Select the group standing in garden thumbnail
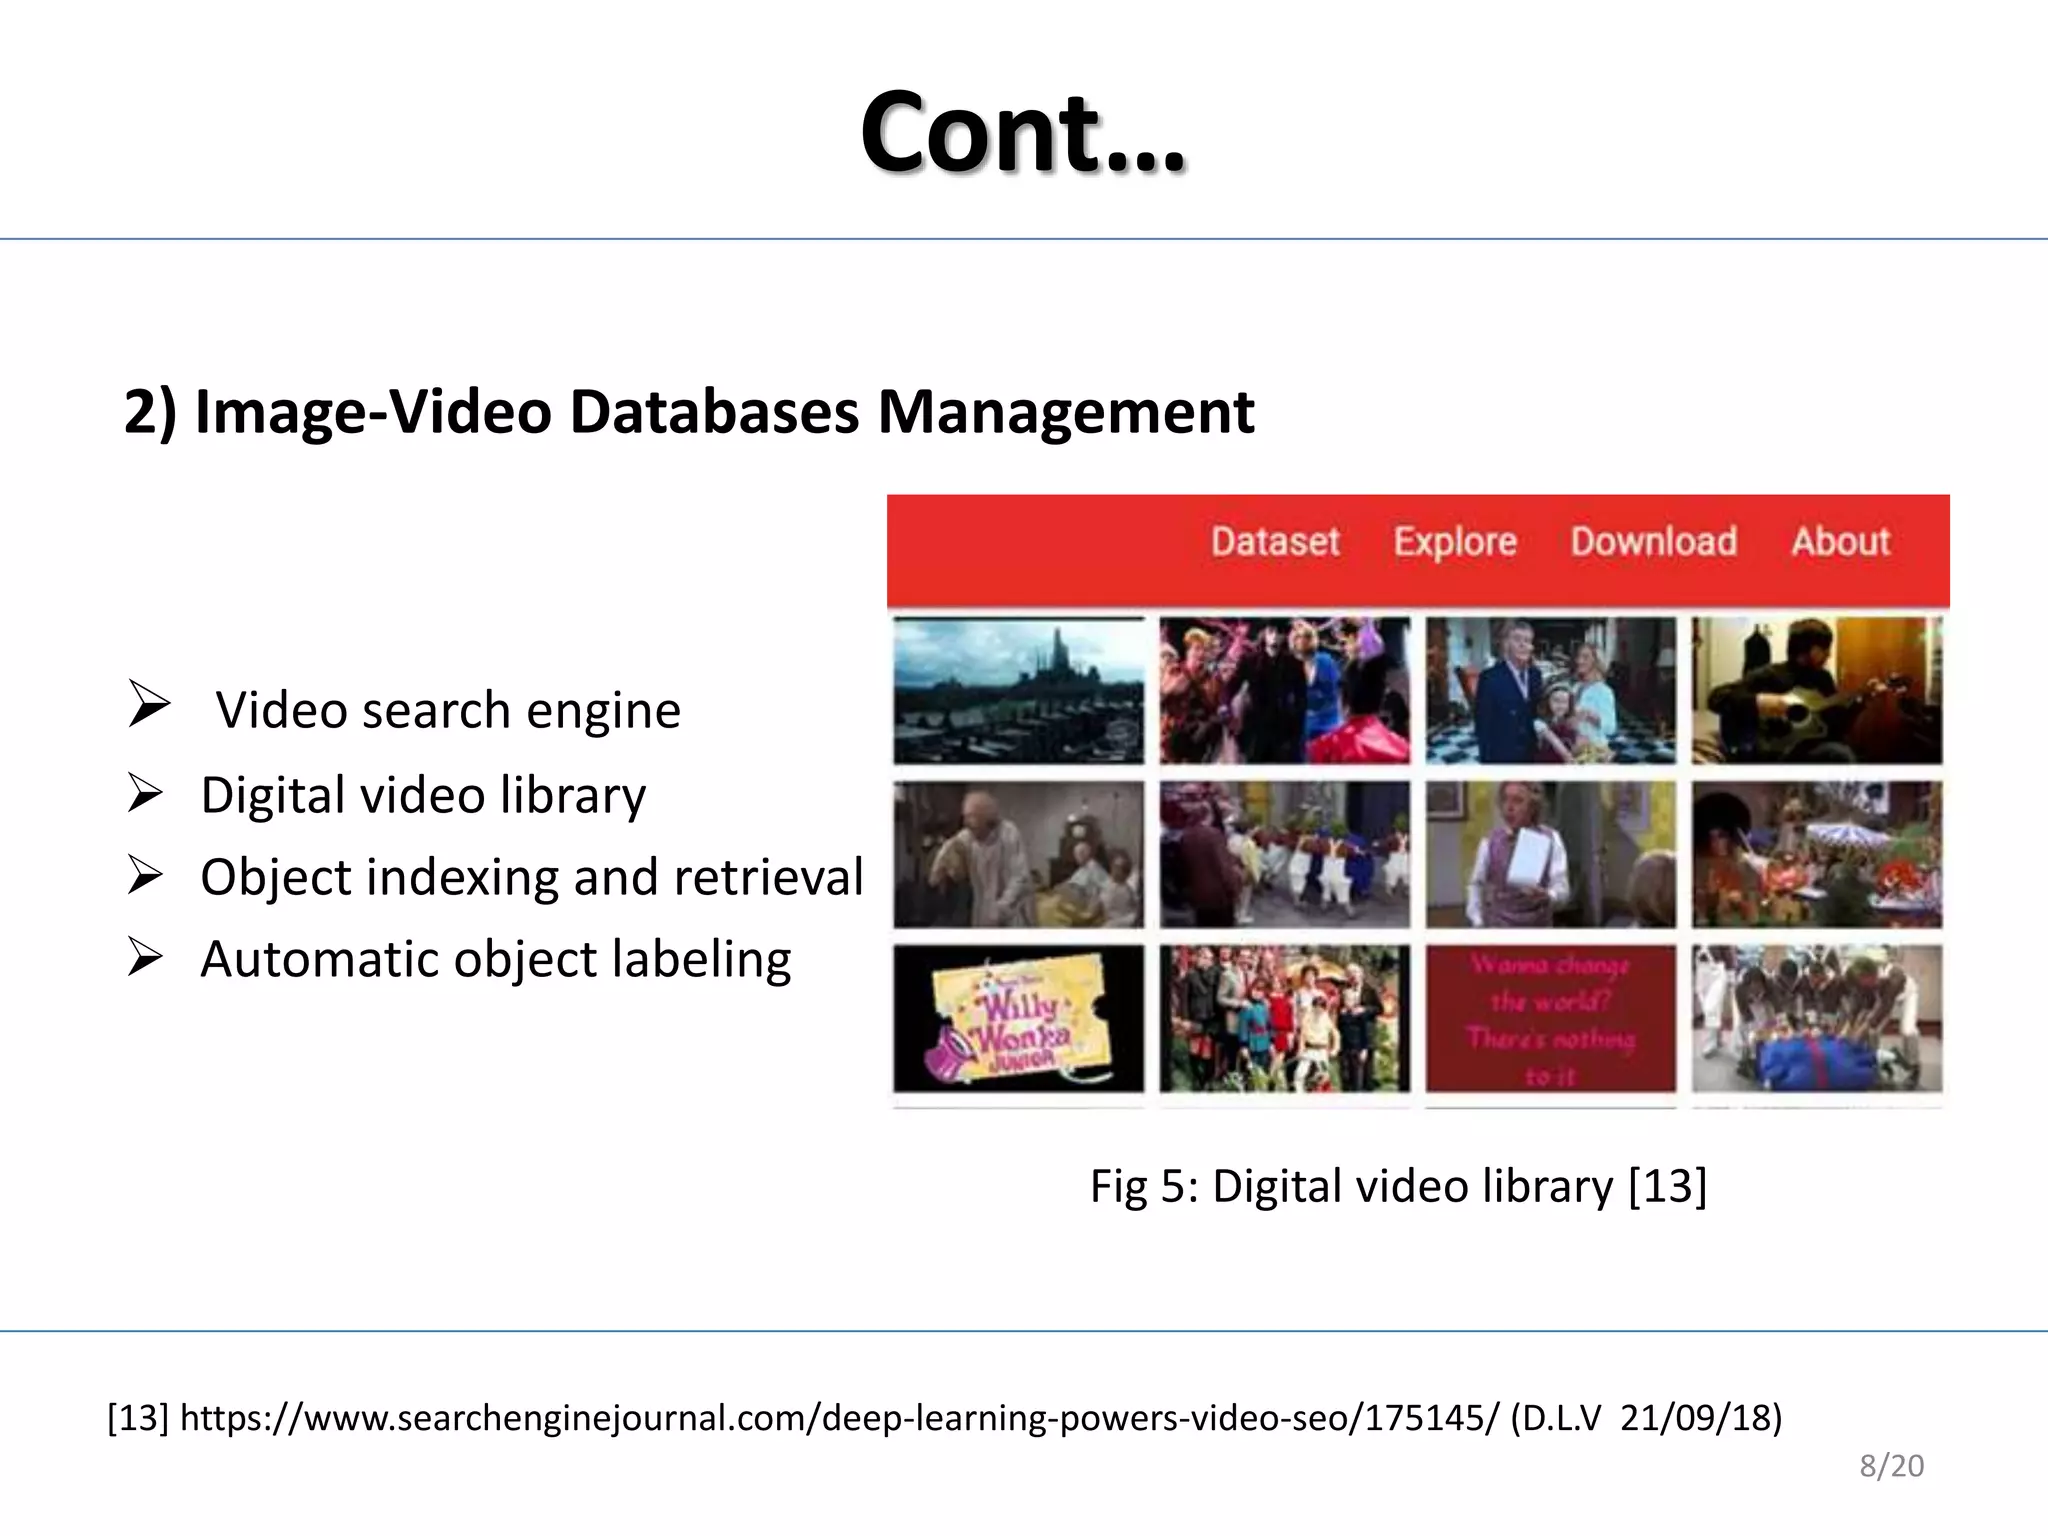This screenshot has width=2048, height=1536. [1285, 1019]
